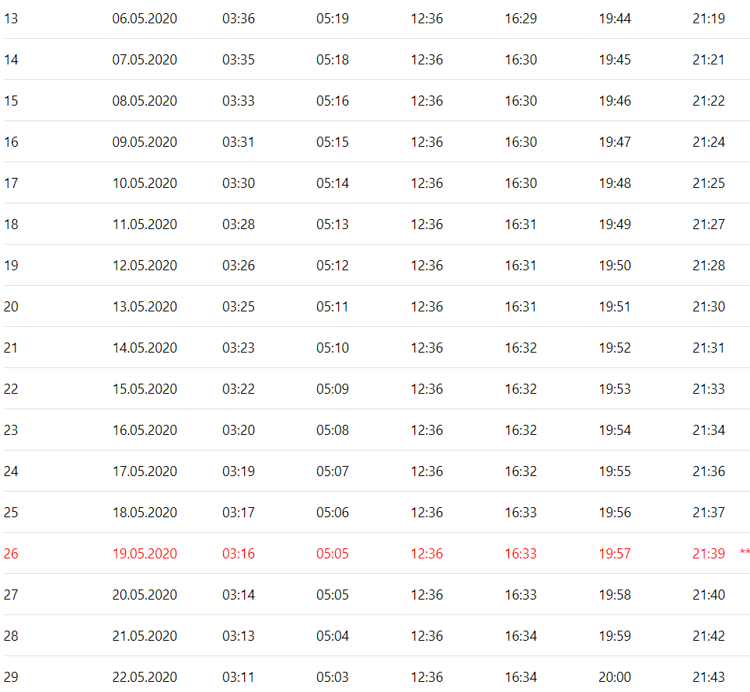Click the 03:25 time on 13.05.2020
750x692 pixels.
pyautogui.click(x=238, y=306)
